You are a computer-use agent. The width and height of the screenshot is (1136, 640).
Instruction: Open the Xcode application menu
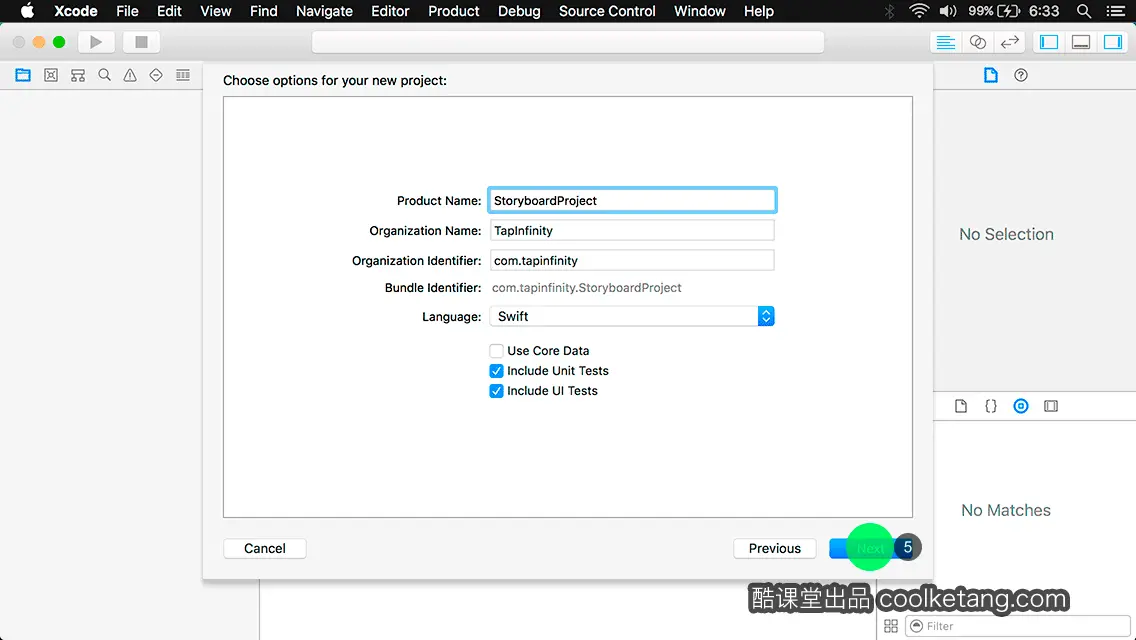pos(75,11)
